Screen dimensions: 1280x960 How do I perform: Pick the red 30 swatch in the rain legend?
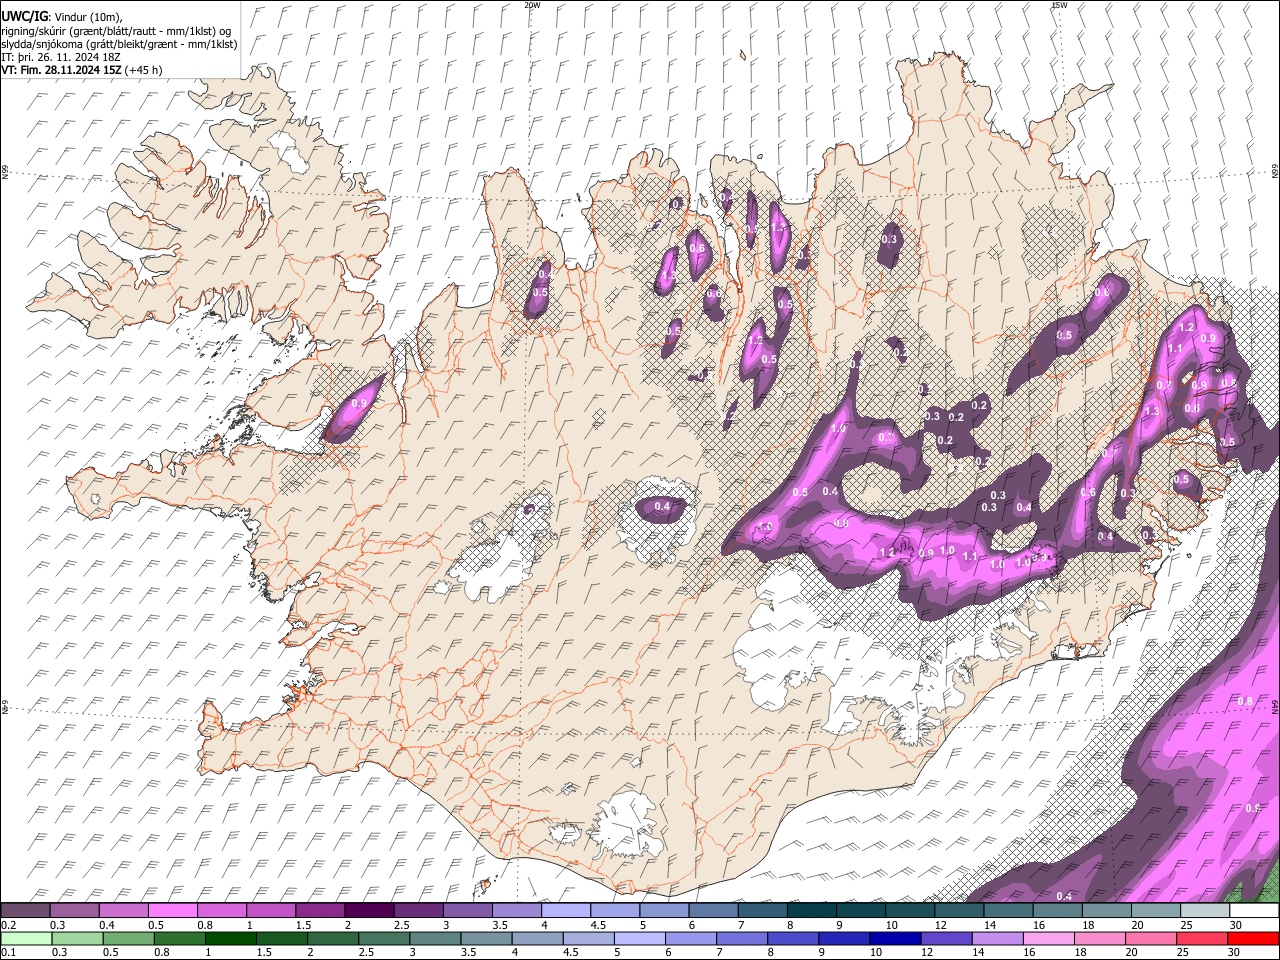click(1254, 938)
